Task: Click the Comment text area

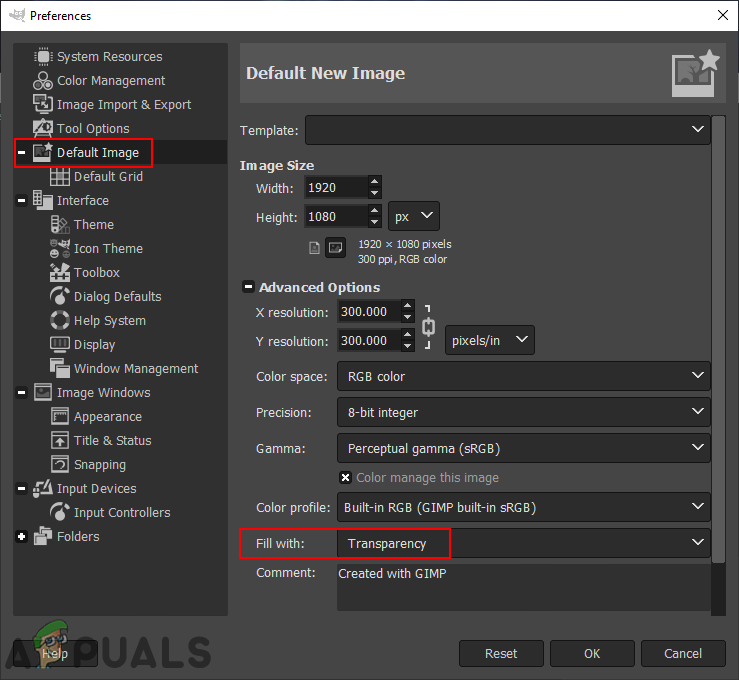Action: tap(524, 588)
